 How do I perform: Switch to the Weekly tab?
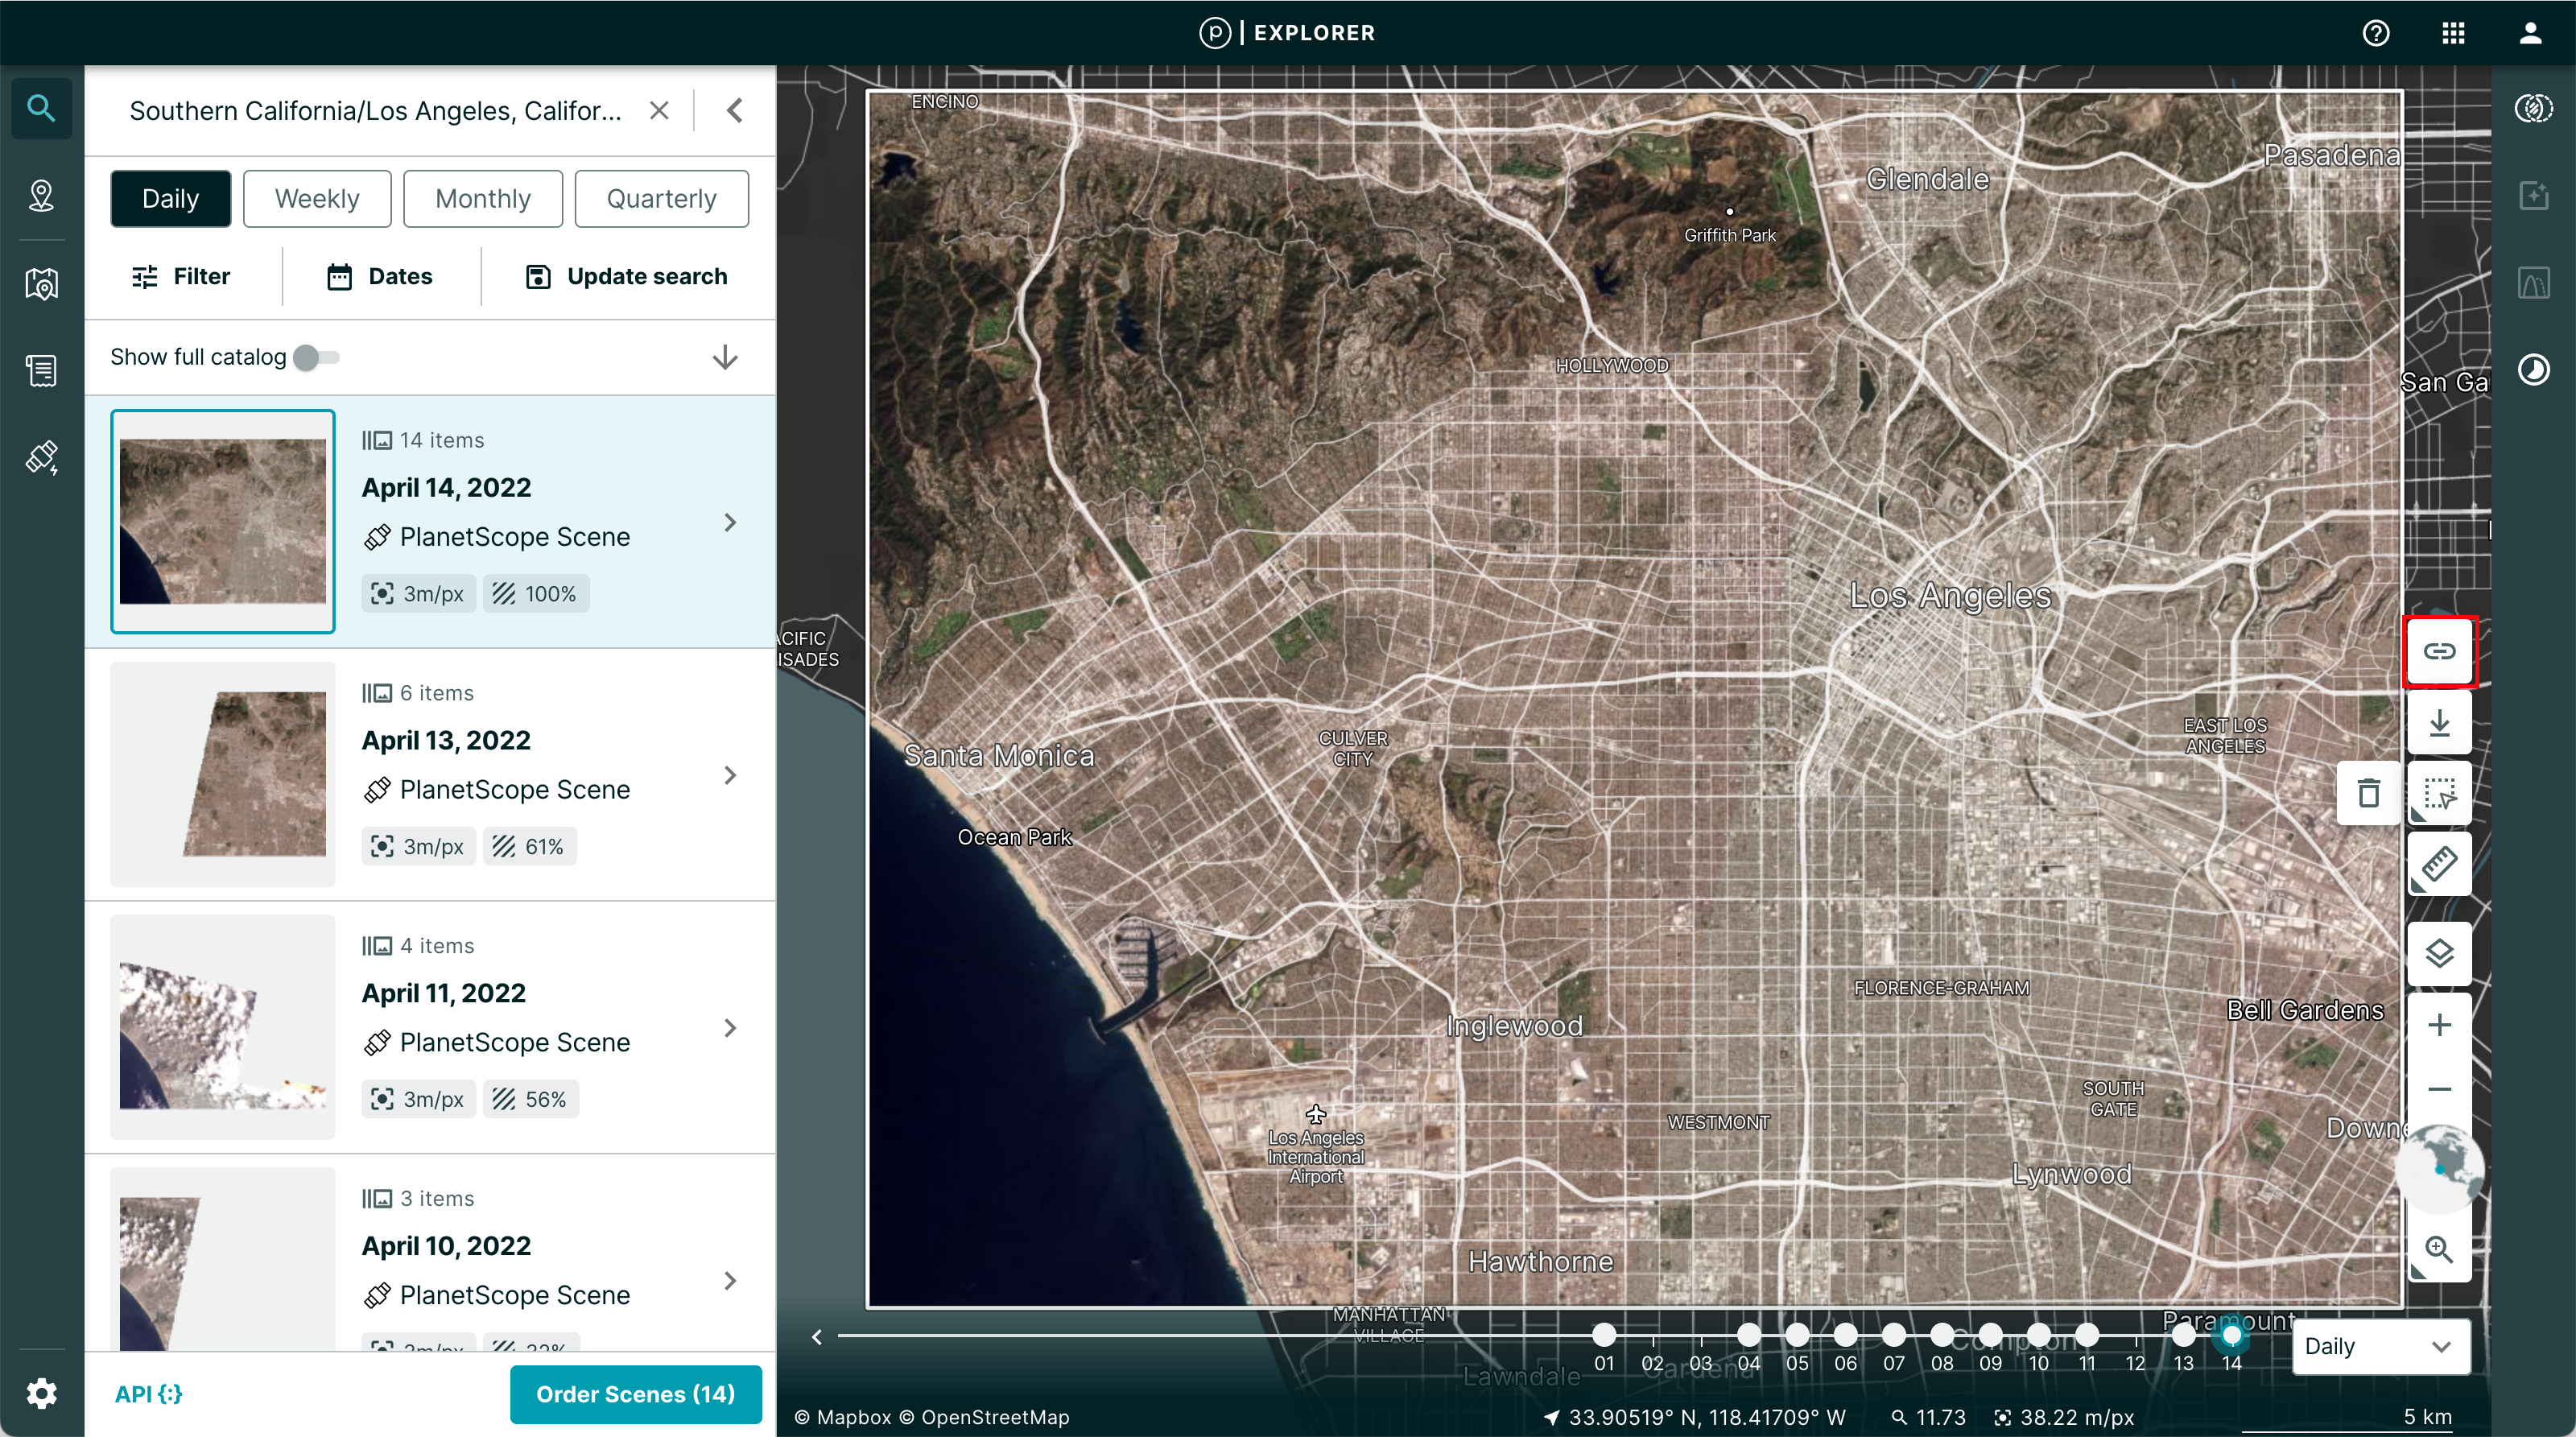coord(317,198)
